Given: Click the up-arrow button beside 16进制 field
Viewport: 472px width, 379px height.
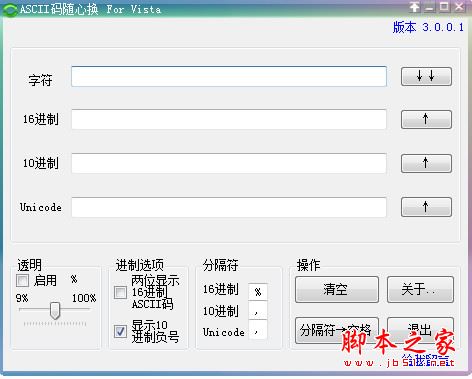Looking at the screenshot, I should pos(426,119).
